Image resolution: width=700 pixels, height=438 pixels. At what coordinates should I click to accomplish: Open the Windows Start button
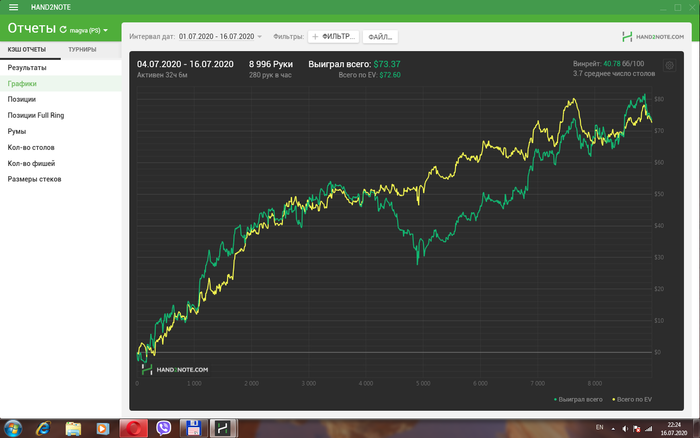(12, 429)
